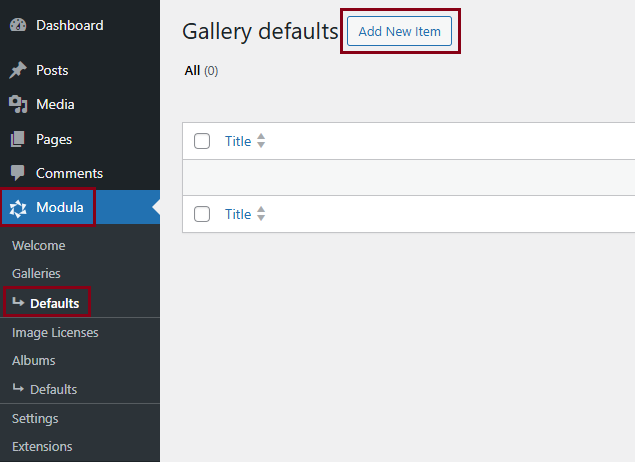
Task: Open Defaults under Albums
Action: (x=53, y=389)
